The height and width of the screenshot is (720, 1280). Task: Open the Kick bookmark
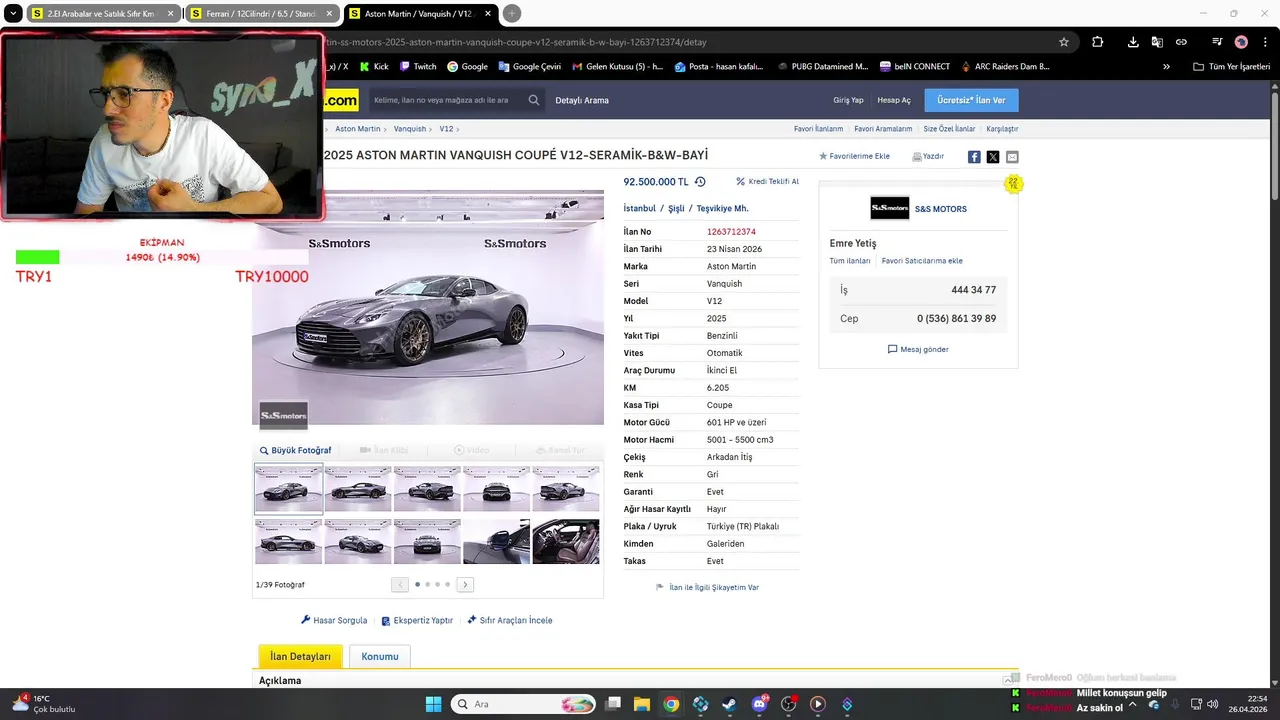(x=373, y=67)
